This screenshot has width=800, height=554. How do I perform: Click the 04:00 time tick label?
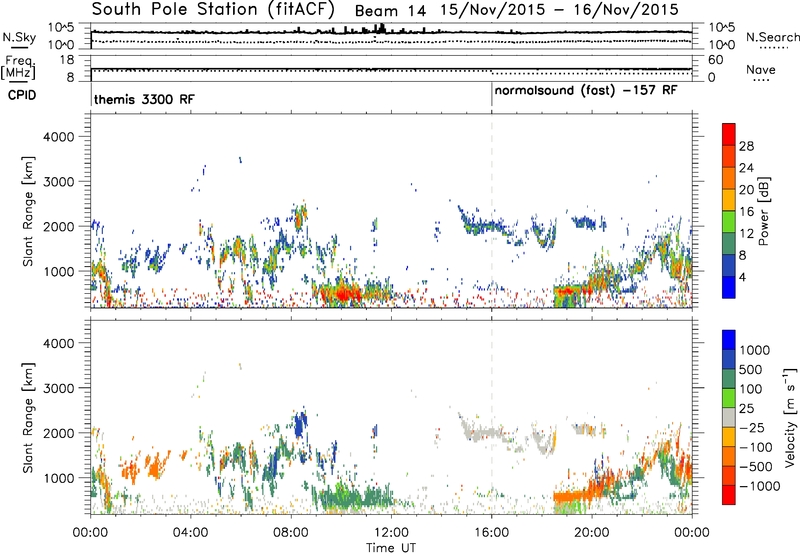pos(190,533)
